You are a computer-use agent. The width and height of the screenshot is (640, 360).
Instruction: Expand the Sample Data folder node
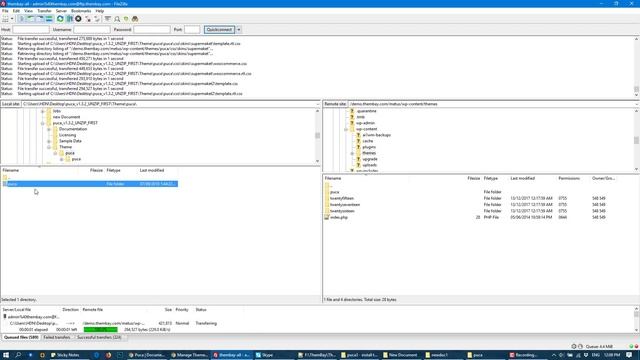click(49, 141)
